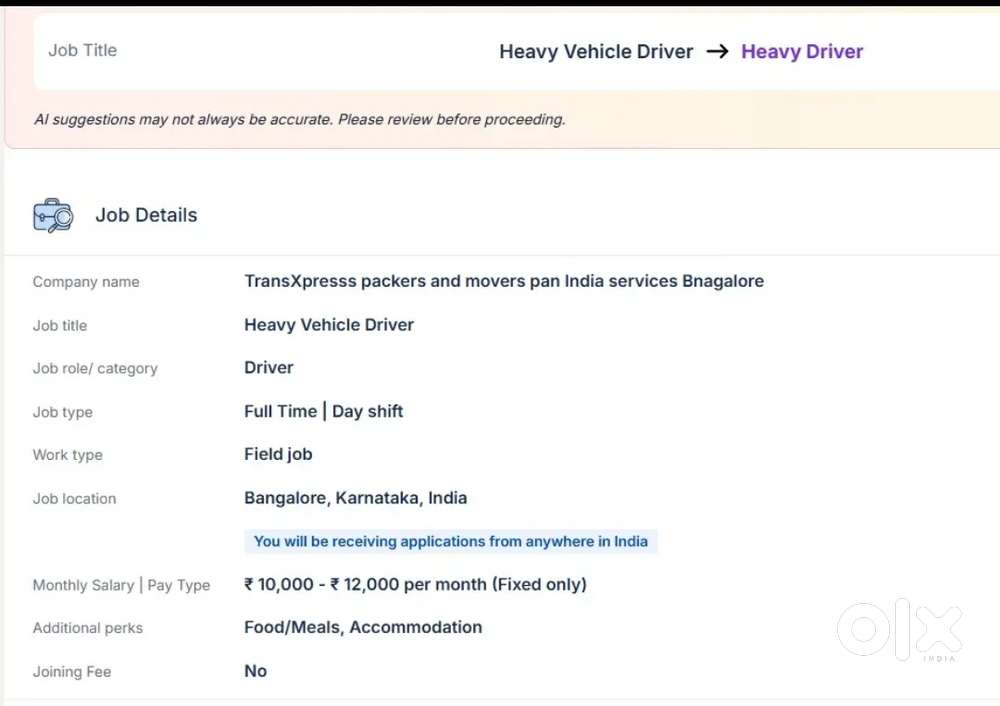Screen dimensions: 1000x706
Task: Click the Bangalore, Karnataka, India location
Action: click(x=355, y=498)
